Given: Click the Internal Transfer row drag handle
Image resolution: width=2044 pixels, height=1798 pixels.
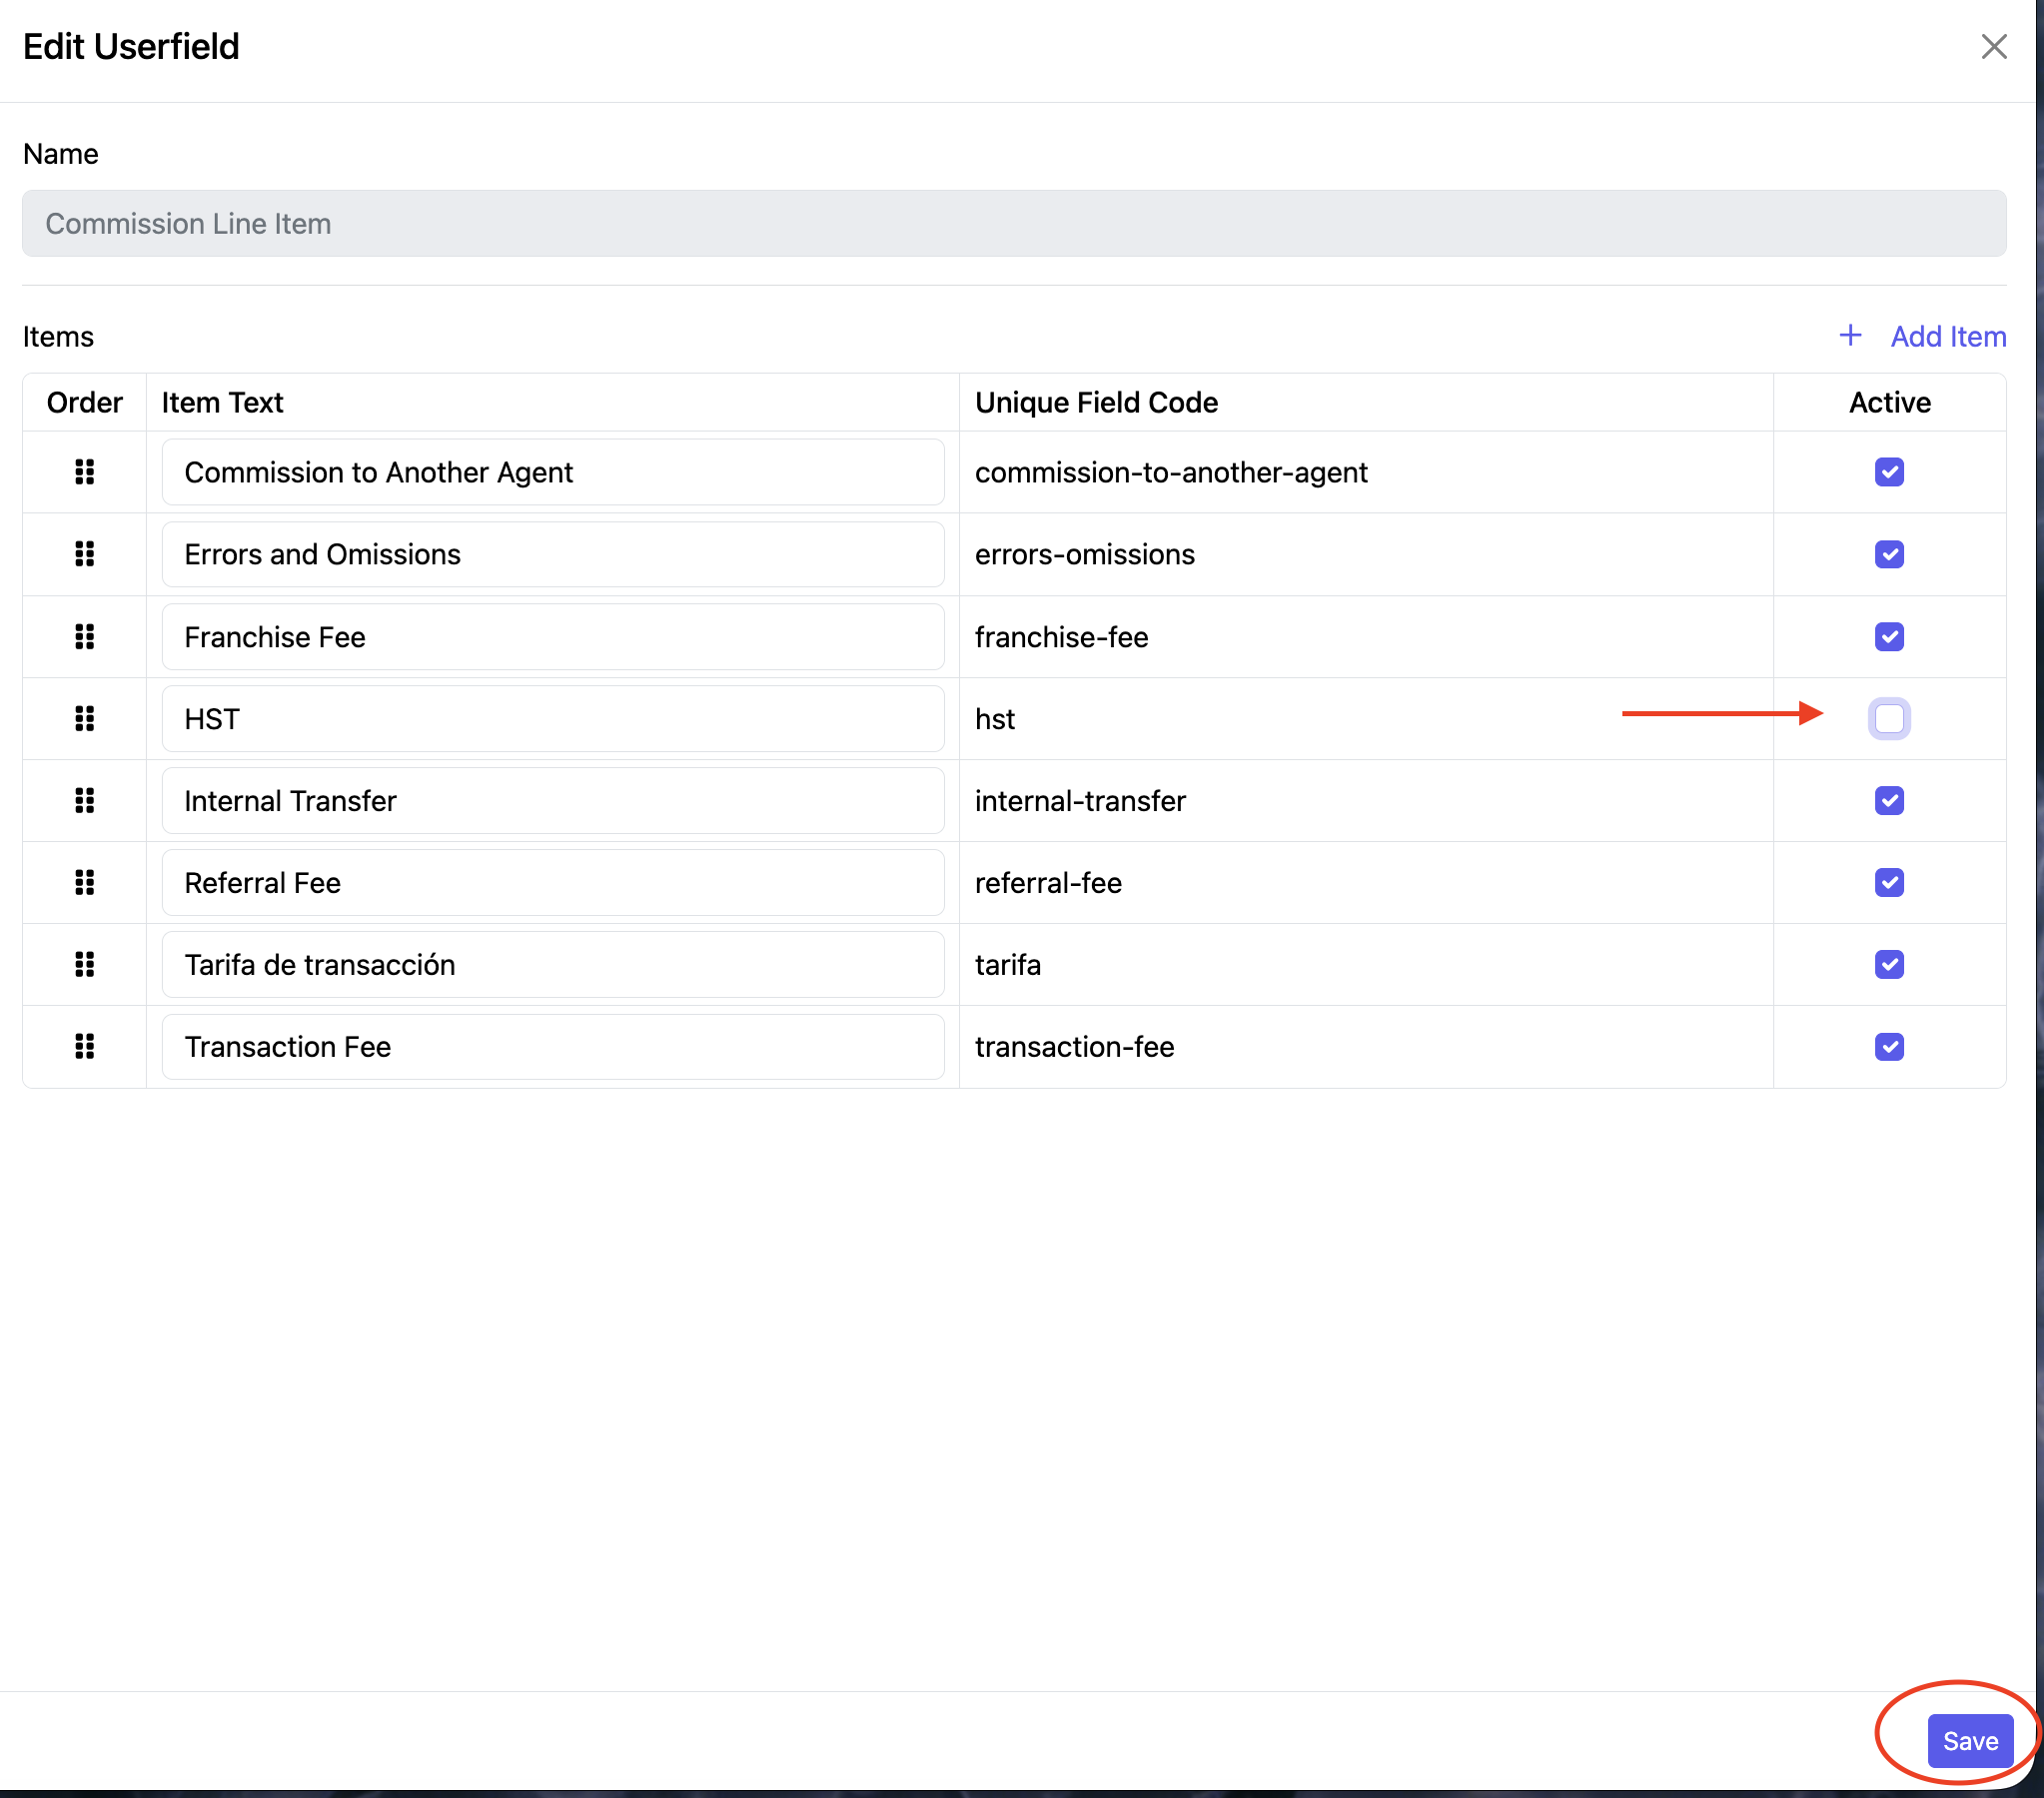Looking at the screenshot, I should pyautogui.click(x=85, y=801).
